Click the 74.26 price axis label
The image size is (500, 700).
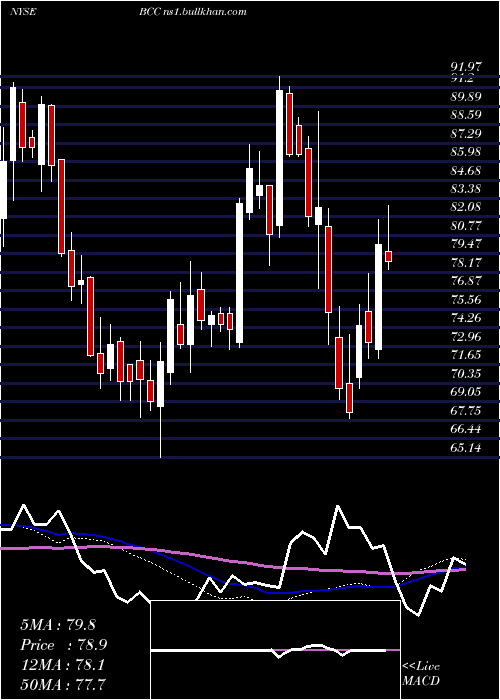click(x=466, y=318)
